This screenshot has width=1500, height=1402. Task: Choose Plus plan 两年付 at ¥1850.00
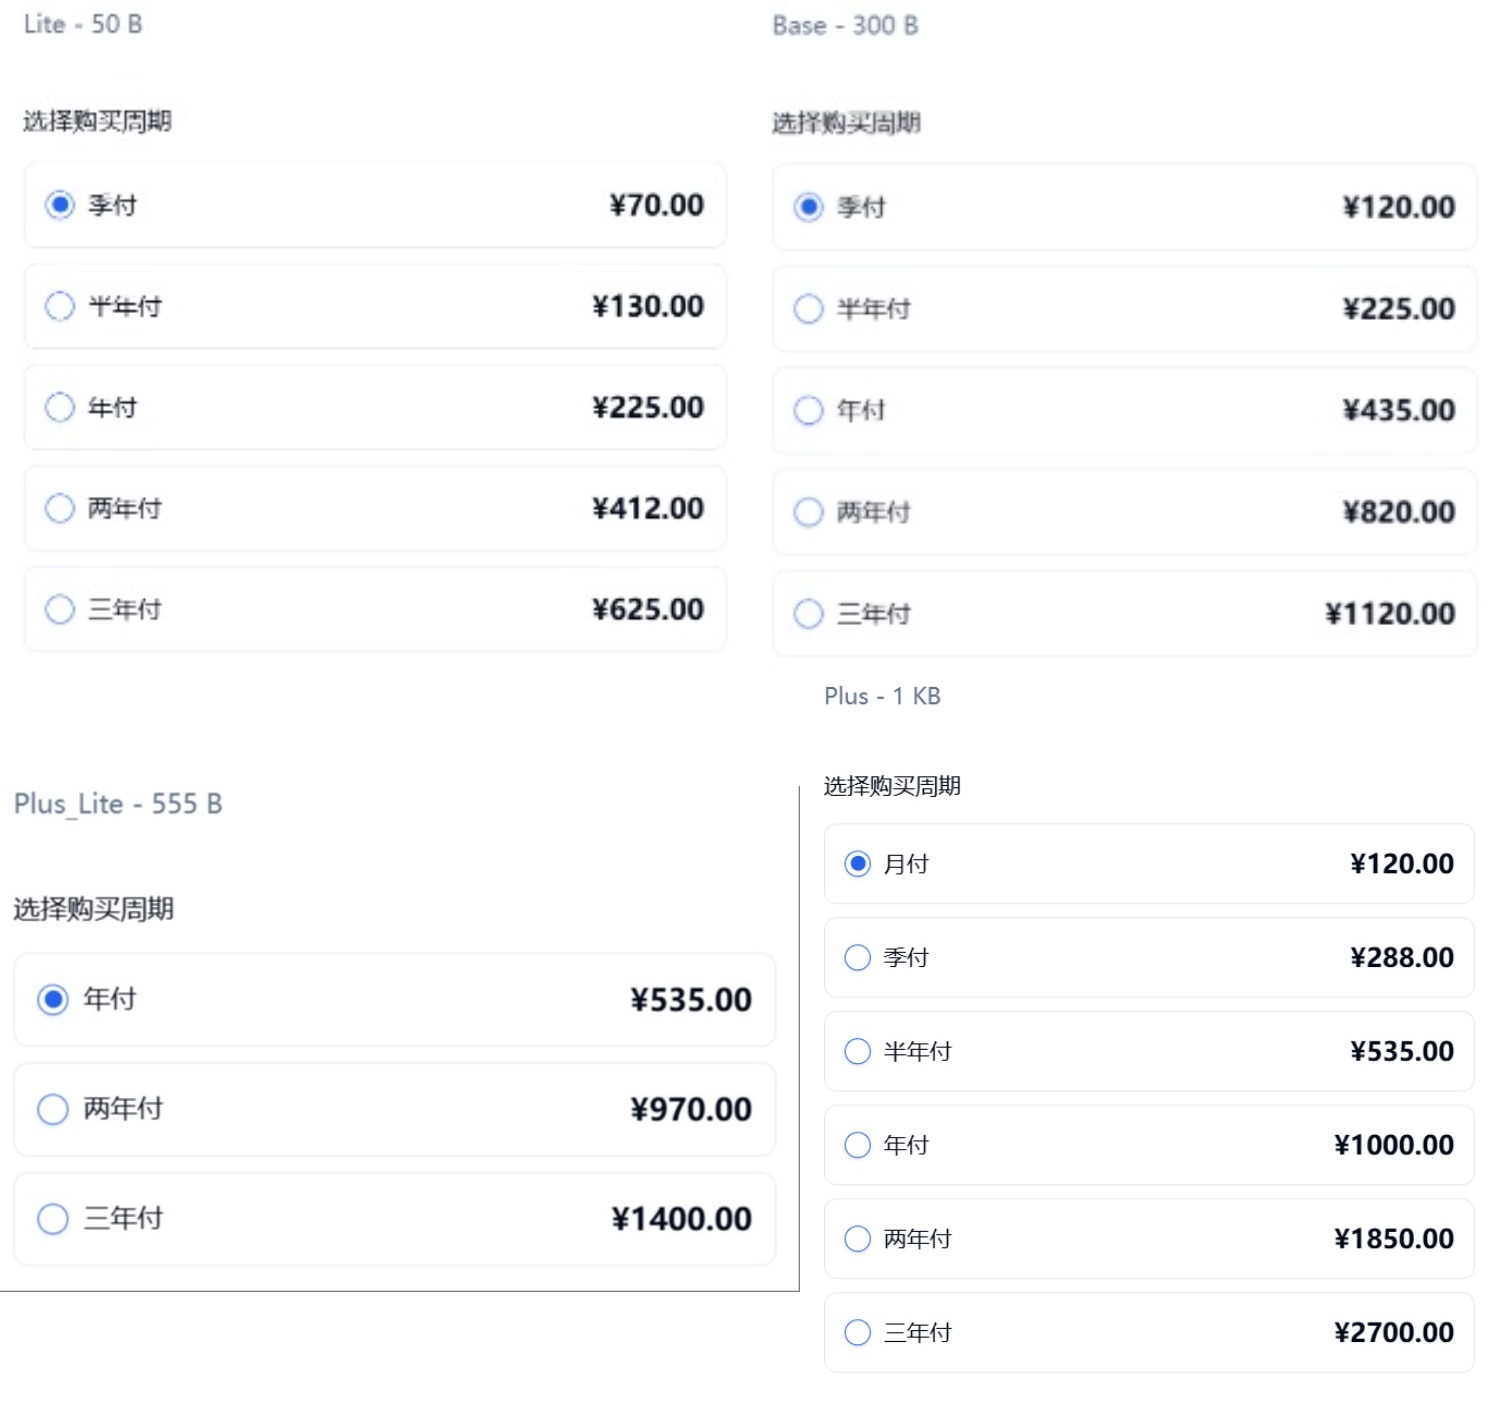pyautogui.click(x=857, y=1239)
